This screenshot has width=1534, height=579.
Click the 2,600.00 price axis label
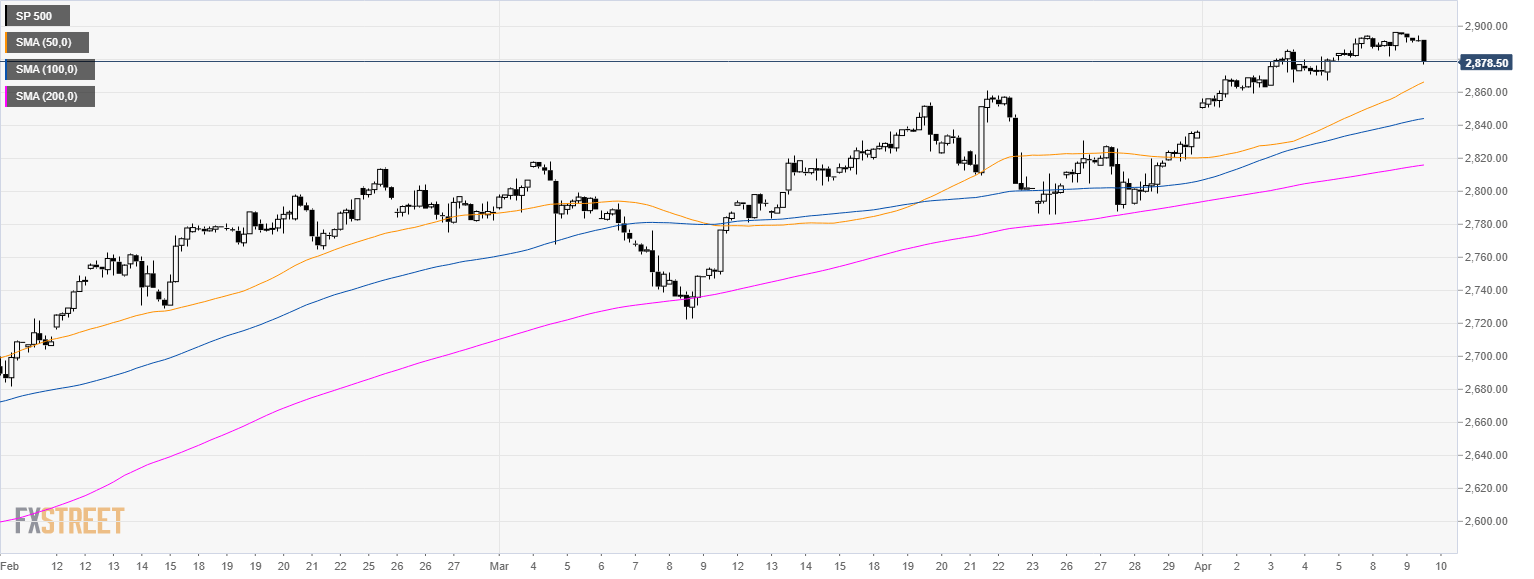pos(1487,521)
